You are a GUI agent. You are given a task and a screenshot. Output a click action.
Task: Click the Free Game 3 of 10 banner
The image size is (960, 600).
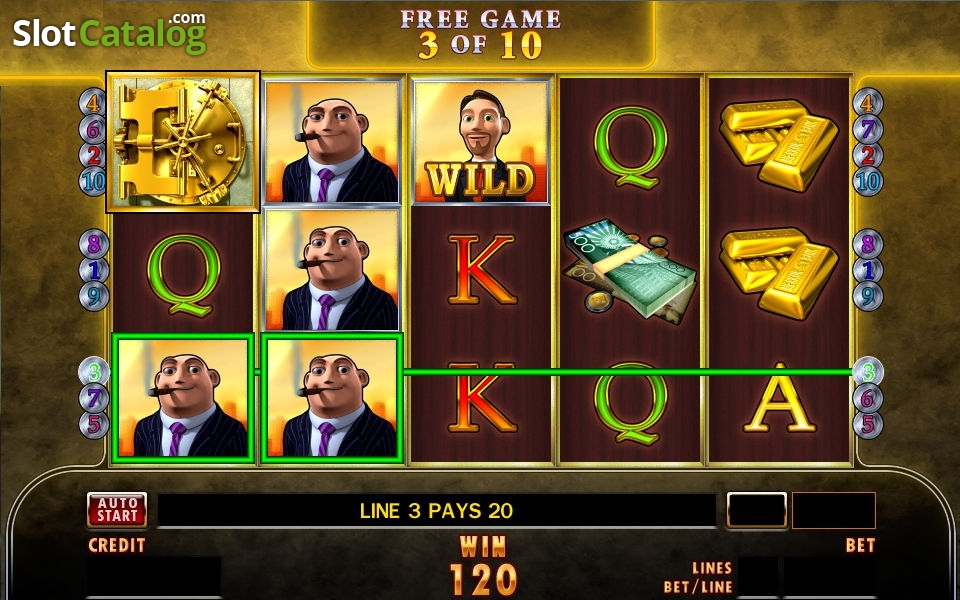481,35
